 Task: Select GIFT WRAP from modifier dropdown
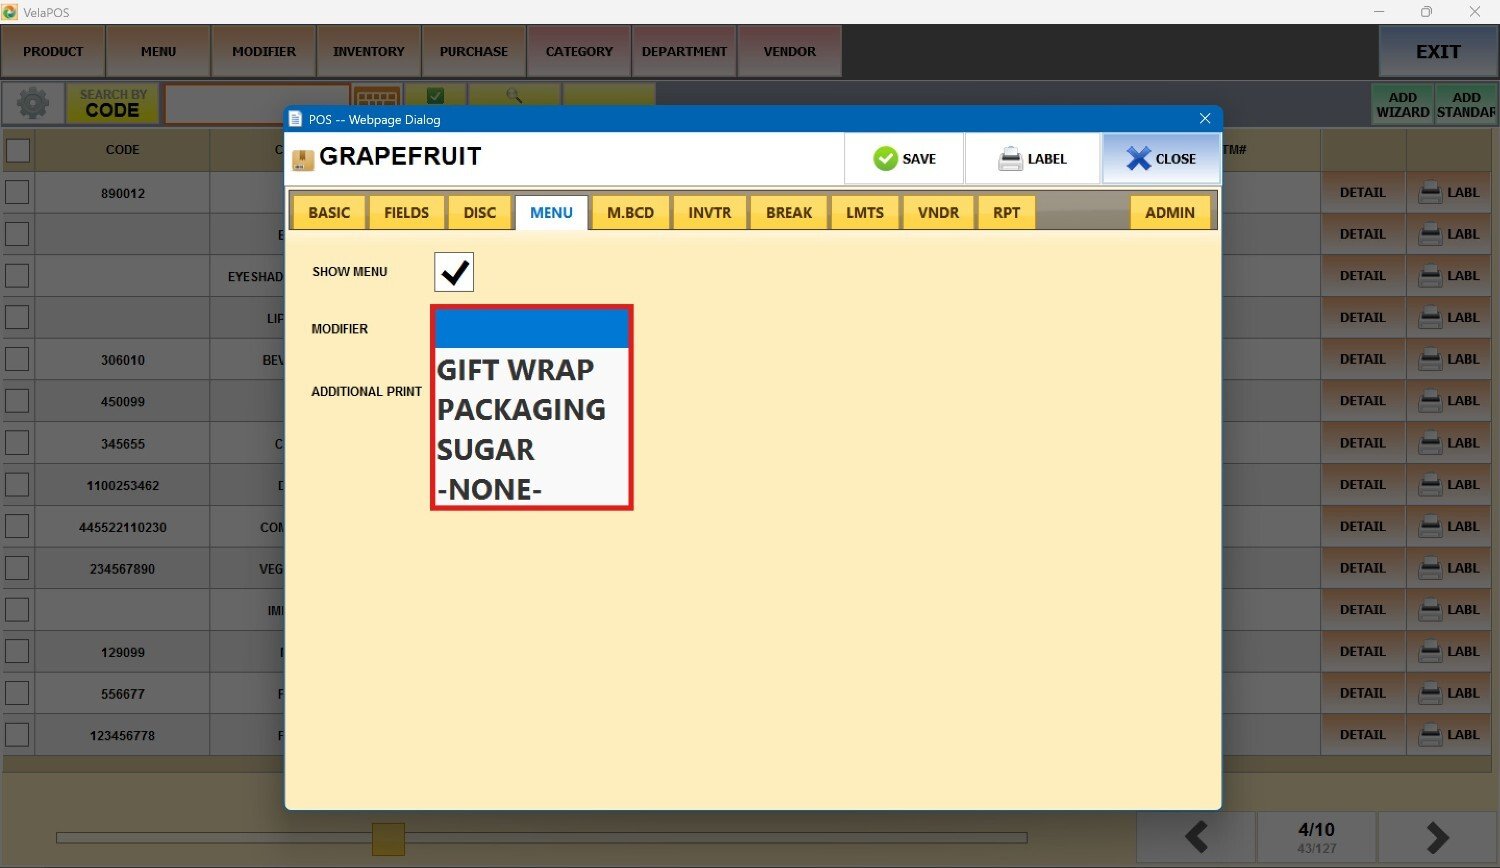516,370
